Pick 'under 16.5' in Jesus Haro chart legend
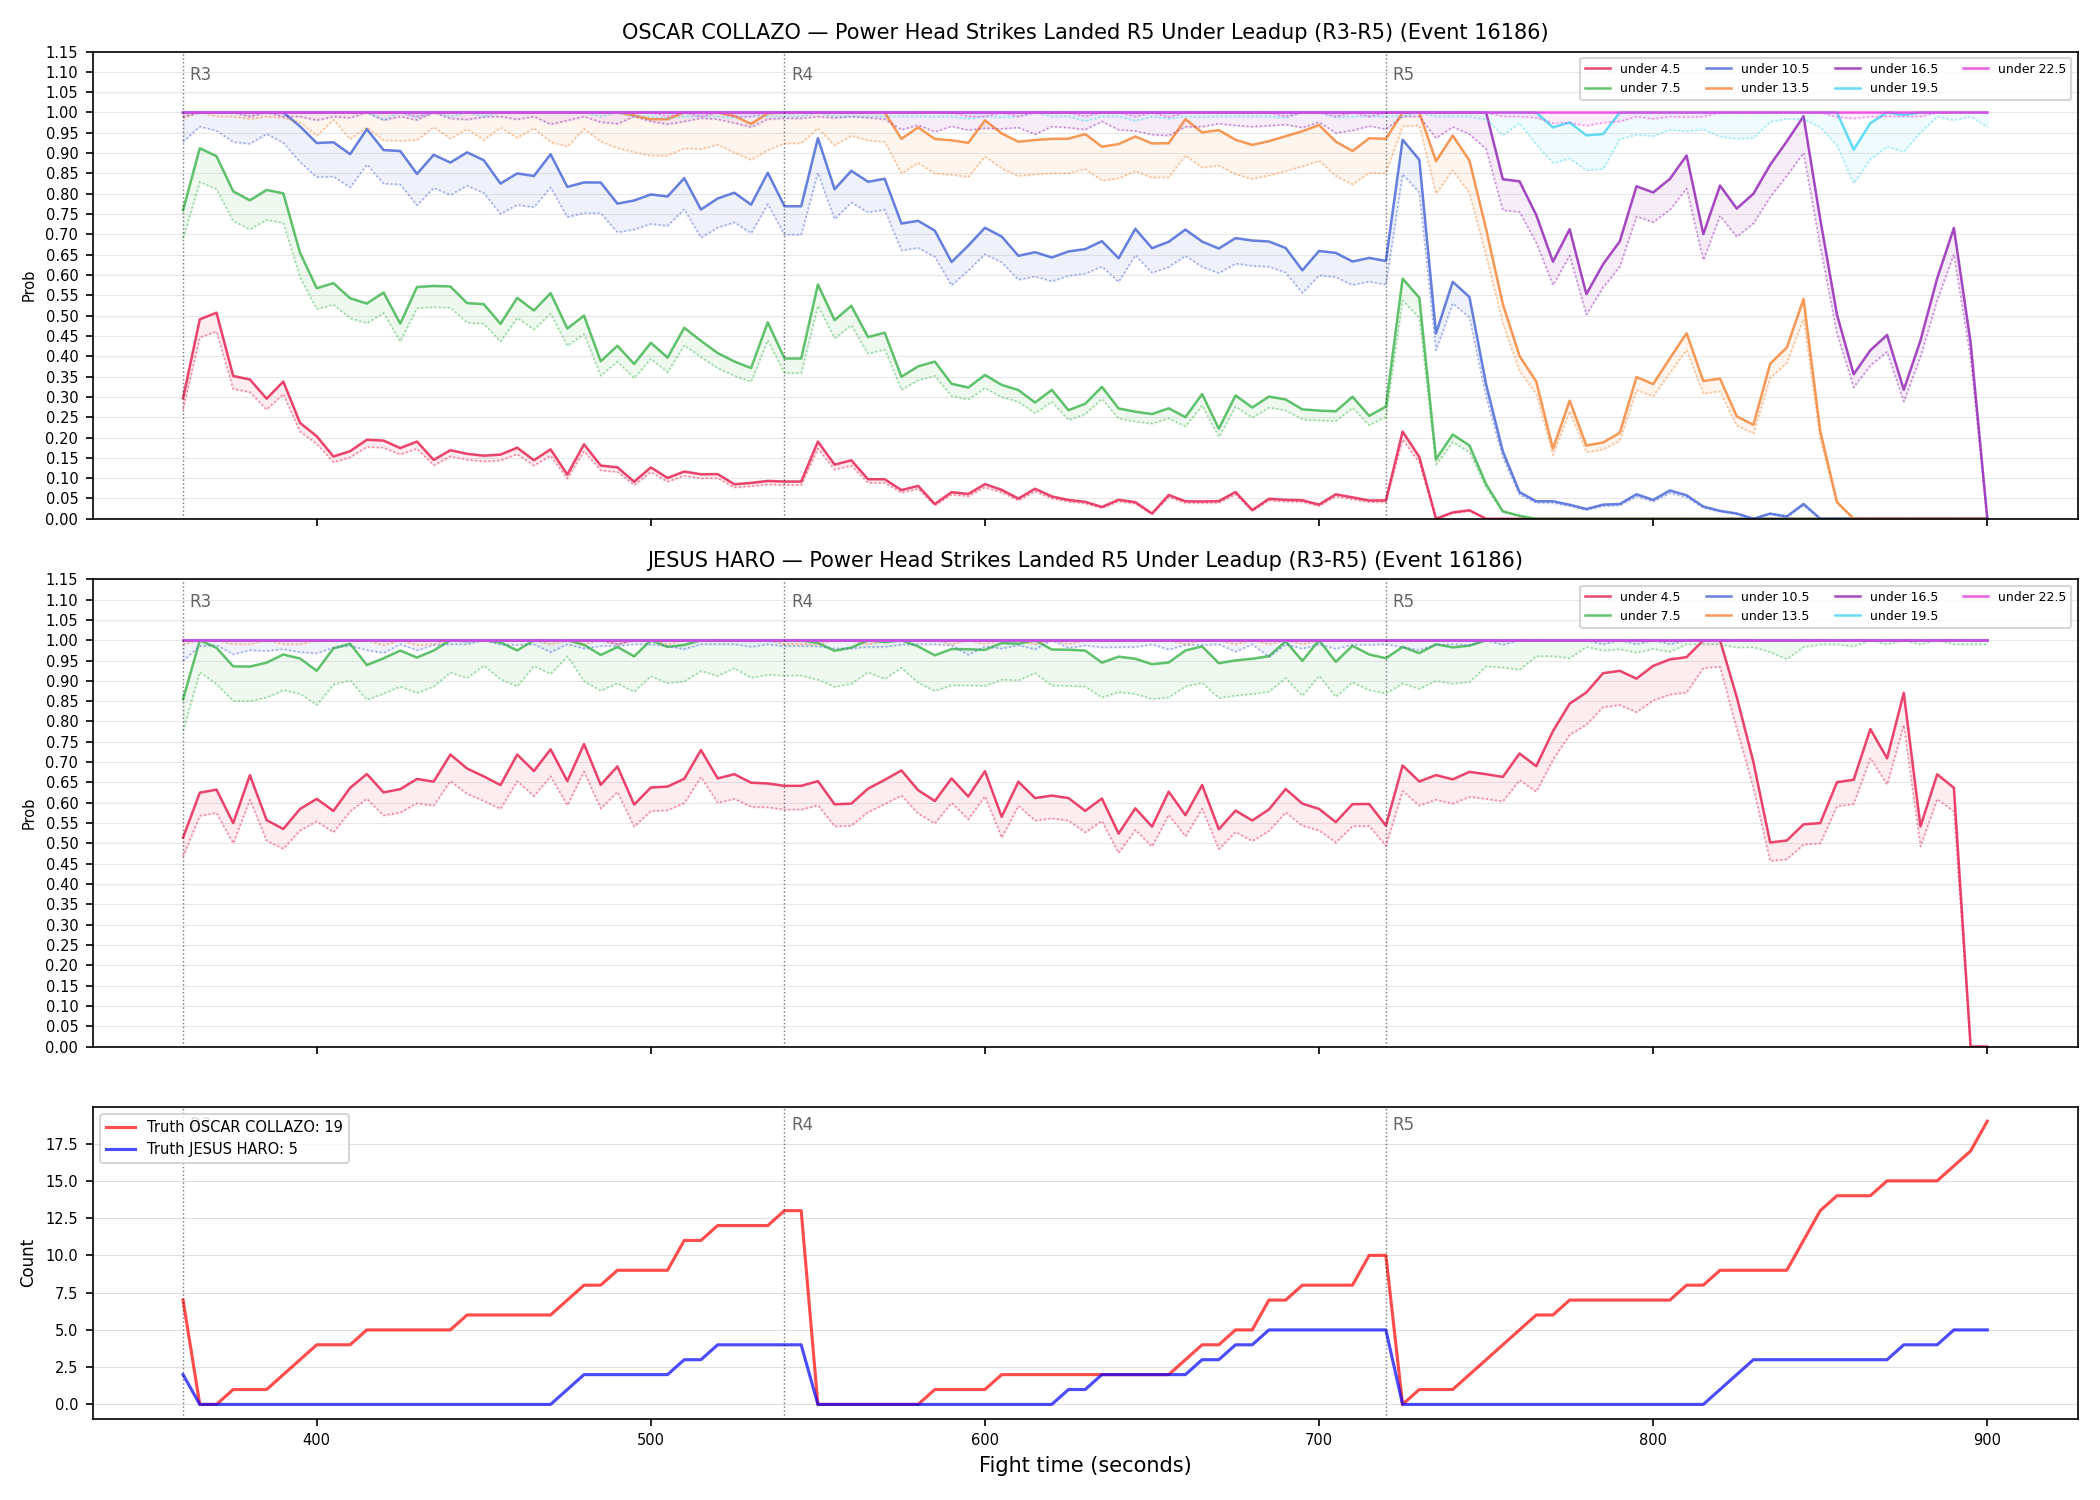Viewport: 2100px width, 1500px height. click(1887, 597)
